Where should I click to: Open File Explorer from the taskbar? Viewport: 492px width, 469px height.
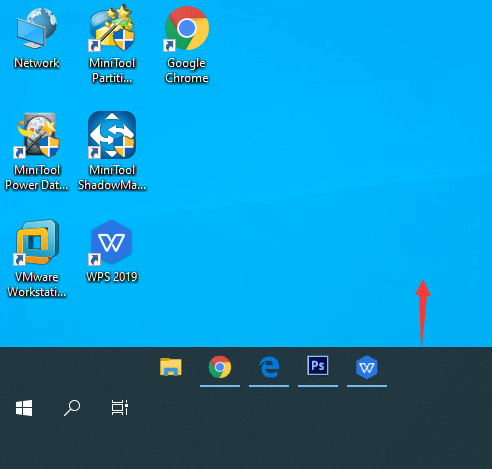pyautogui.click(x=171, y=367)
